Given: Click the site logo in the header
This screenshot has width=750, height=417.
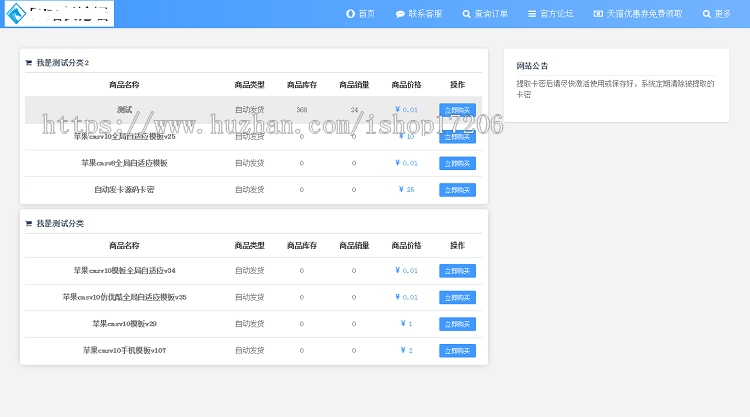Looking at the screenshot, I should [x=58, y=14].
